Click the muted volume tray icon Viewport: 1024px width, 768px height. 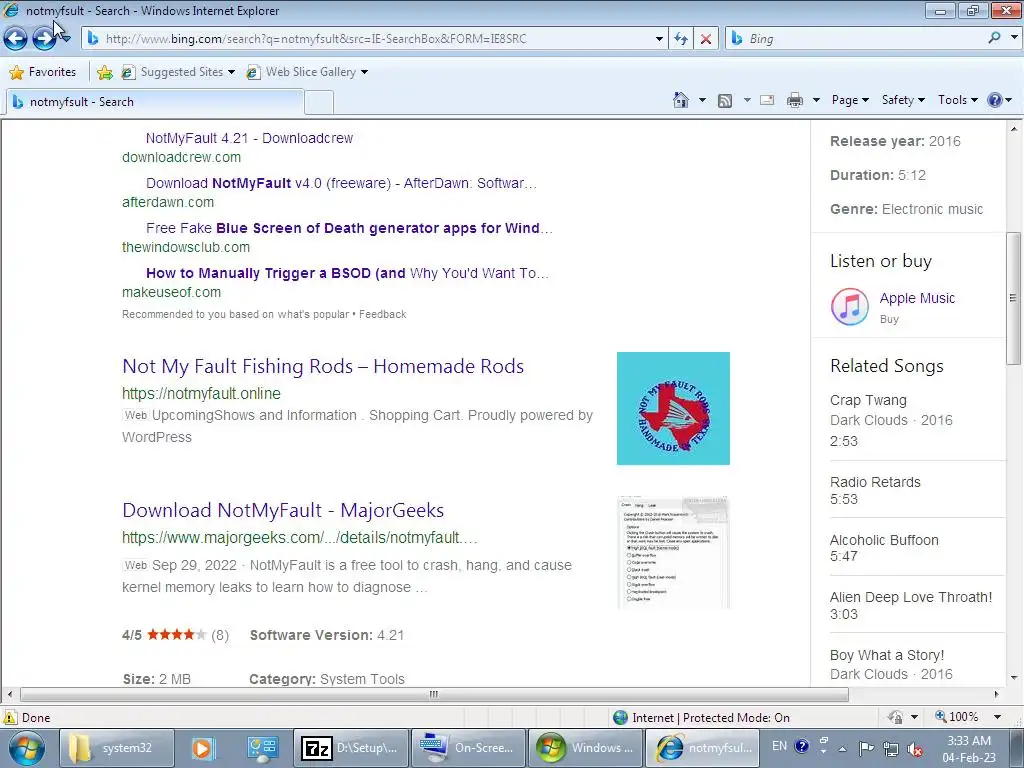click(916, 750)
